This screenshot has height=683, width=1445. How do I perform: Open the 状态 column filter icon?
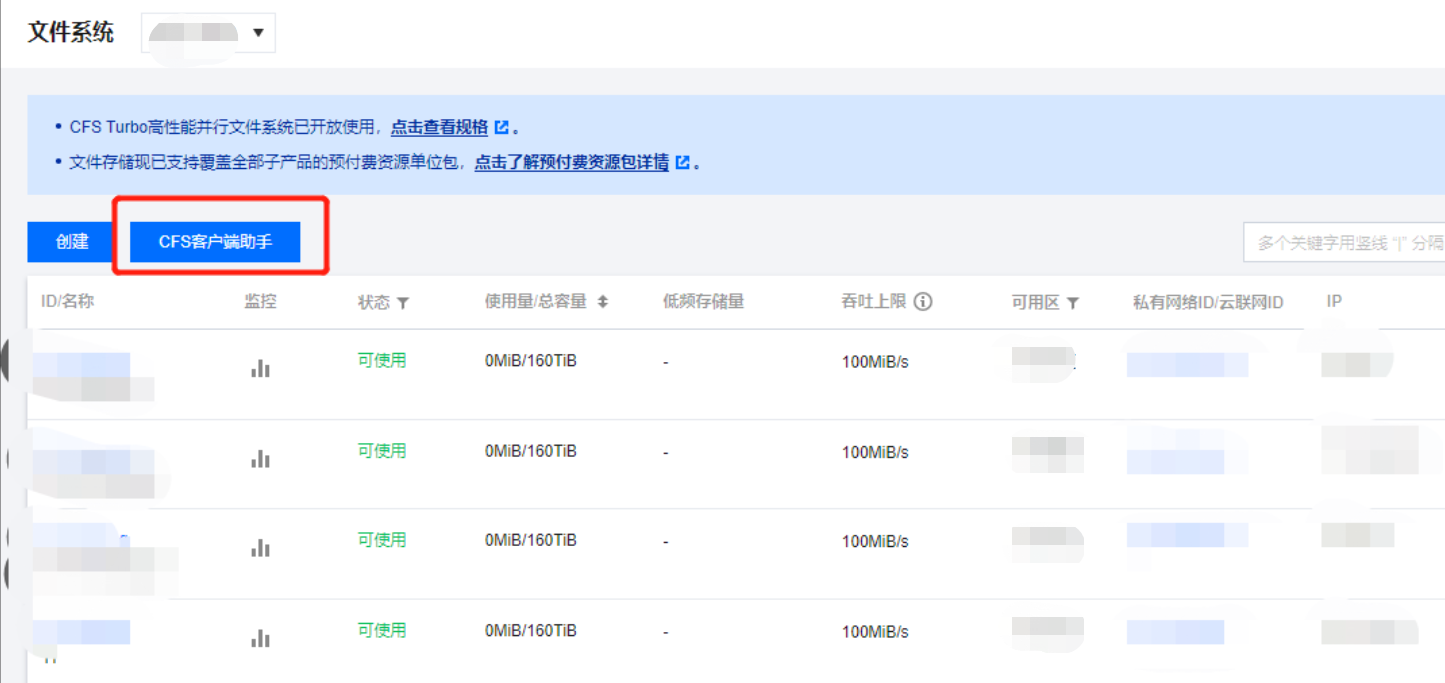403,302
